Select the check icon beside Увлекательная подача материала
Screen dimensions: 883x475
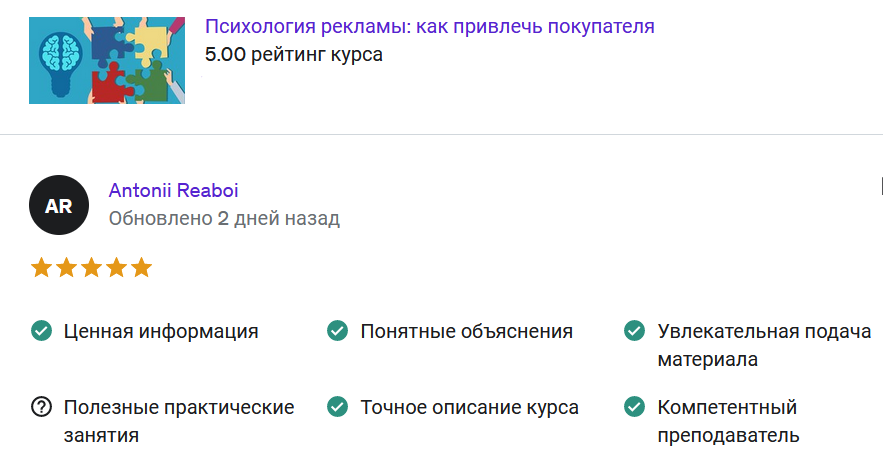[634, 331]
